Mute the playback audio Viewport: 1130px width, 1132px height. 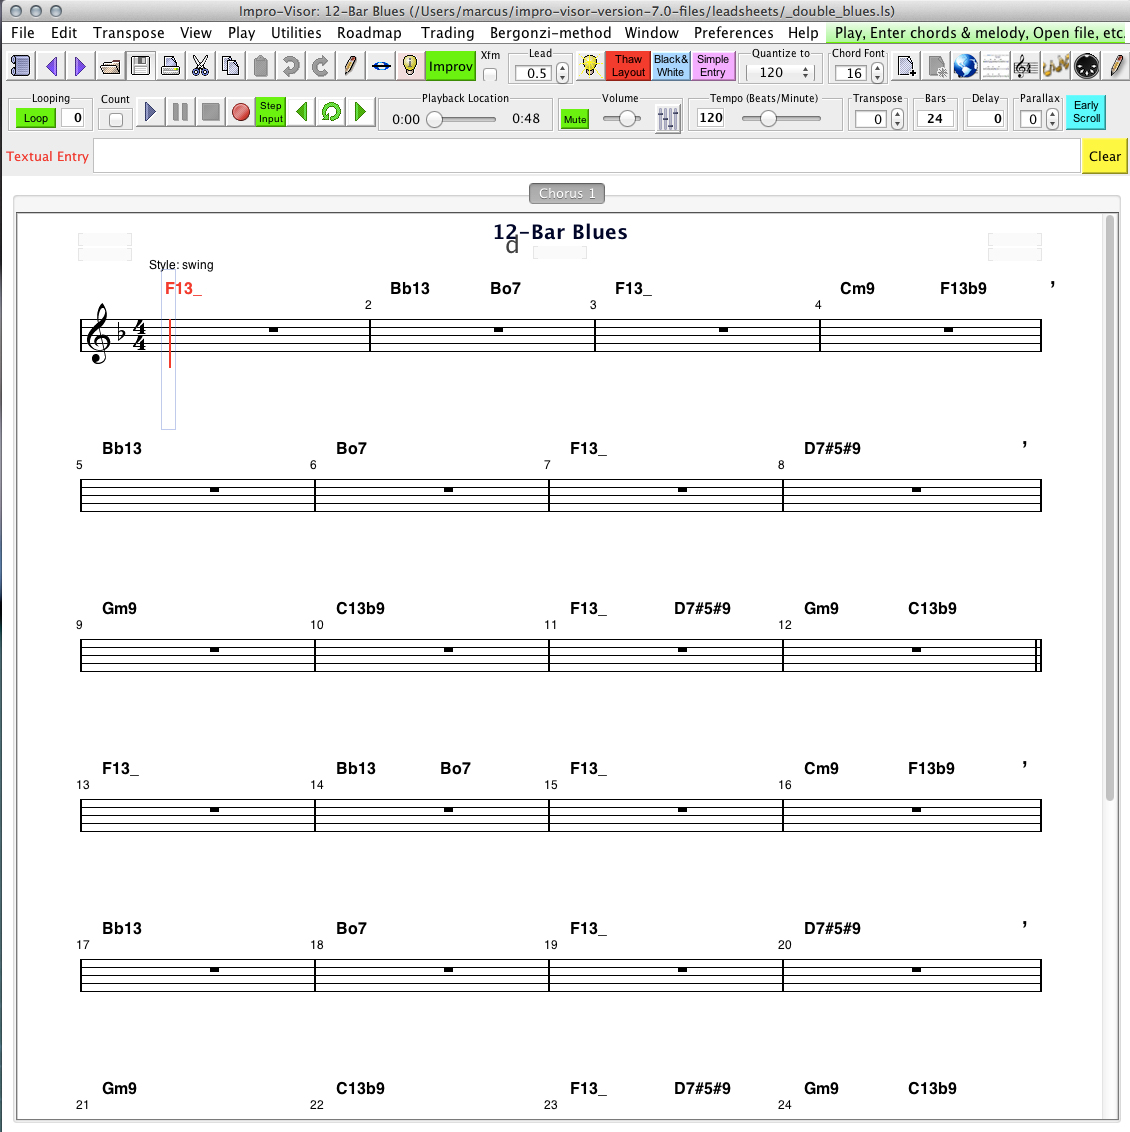point(574,118)
